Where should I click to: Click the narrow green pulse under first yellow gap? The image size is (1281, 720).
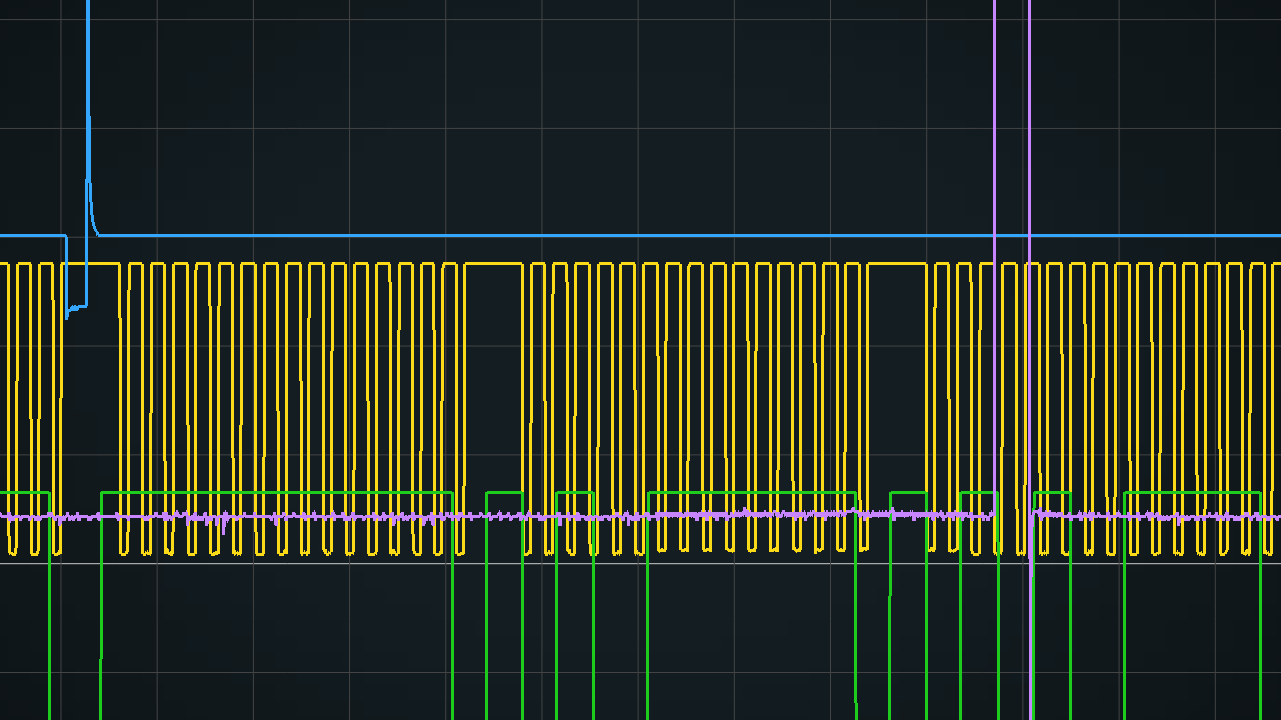click(505, 492)
